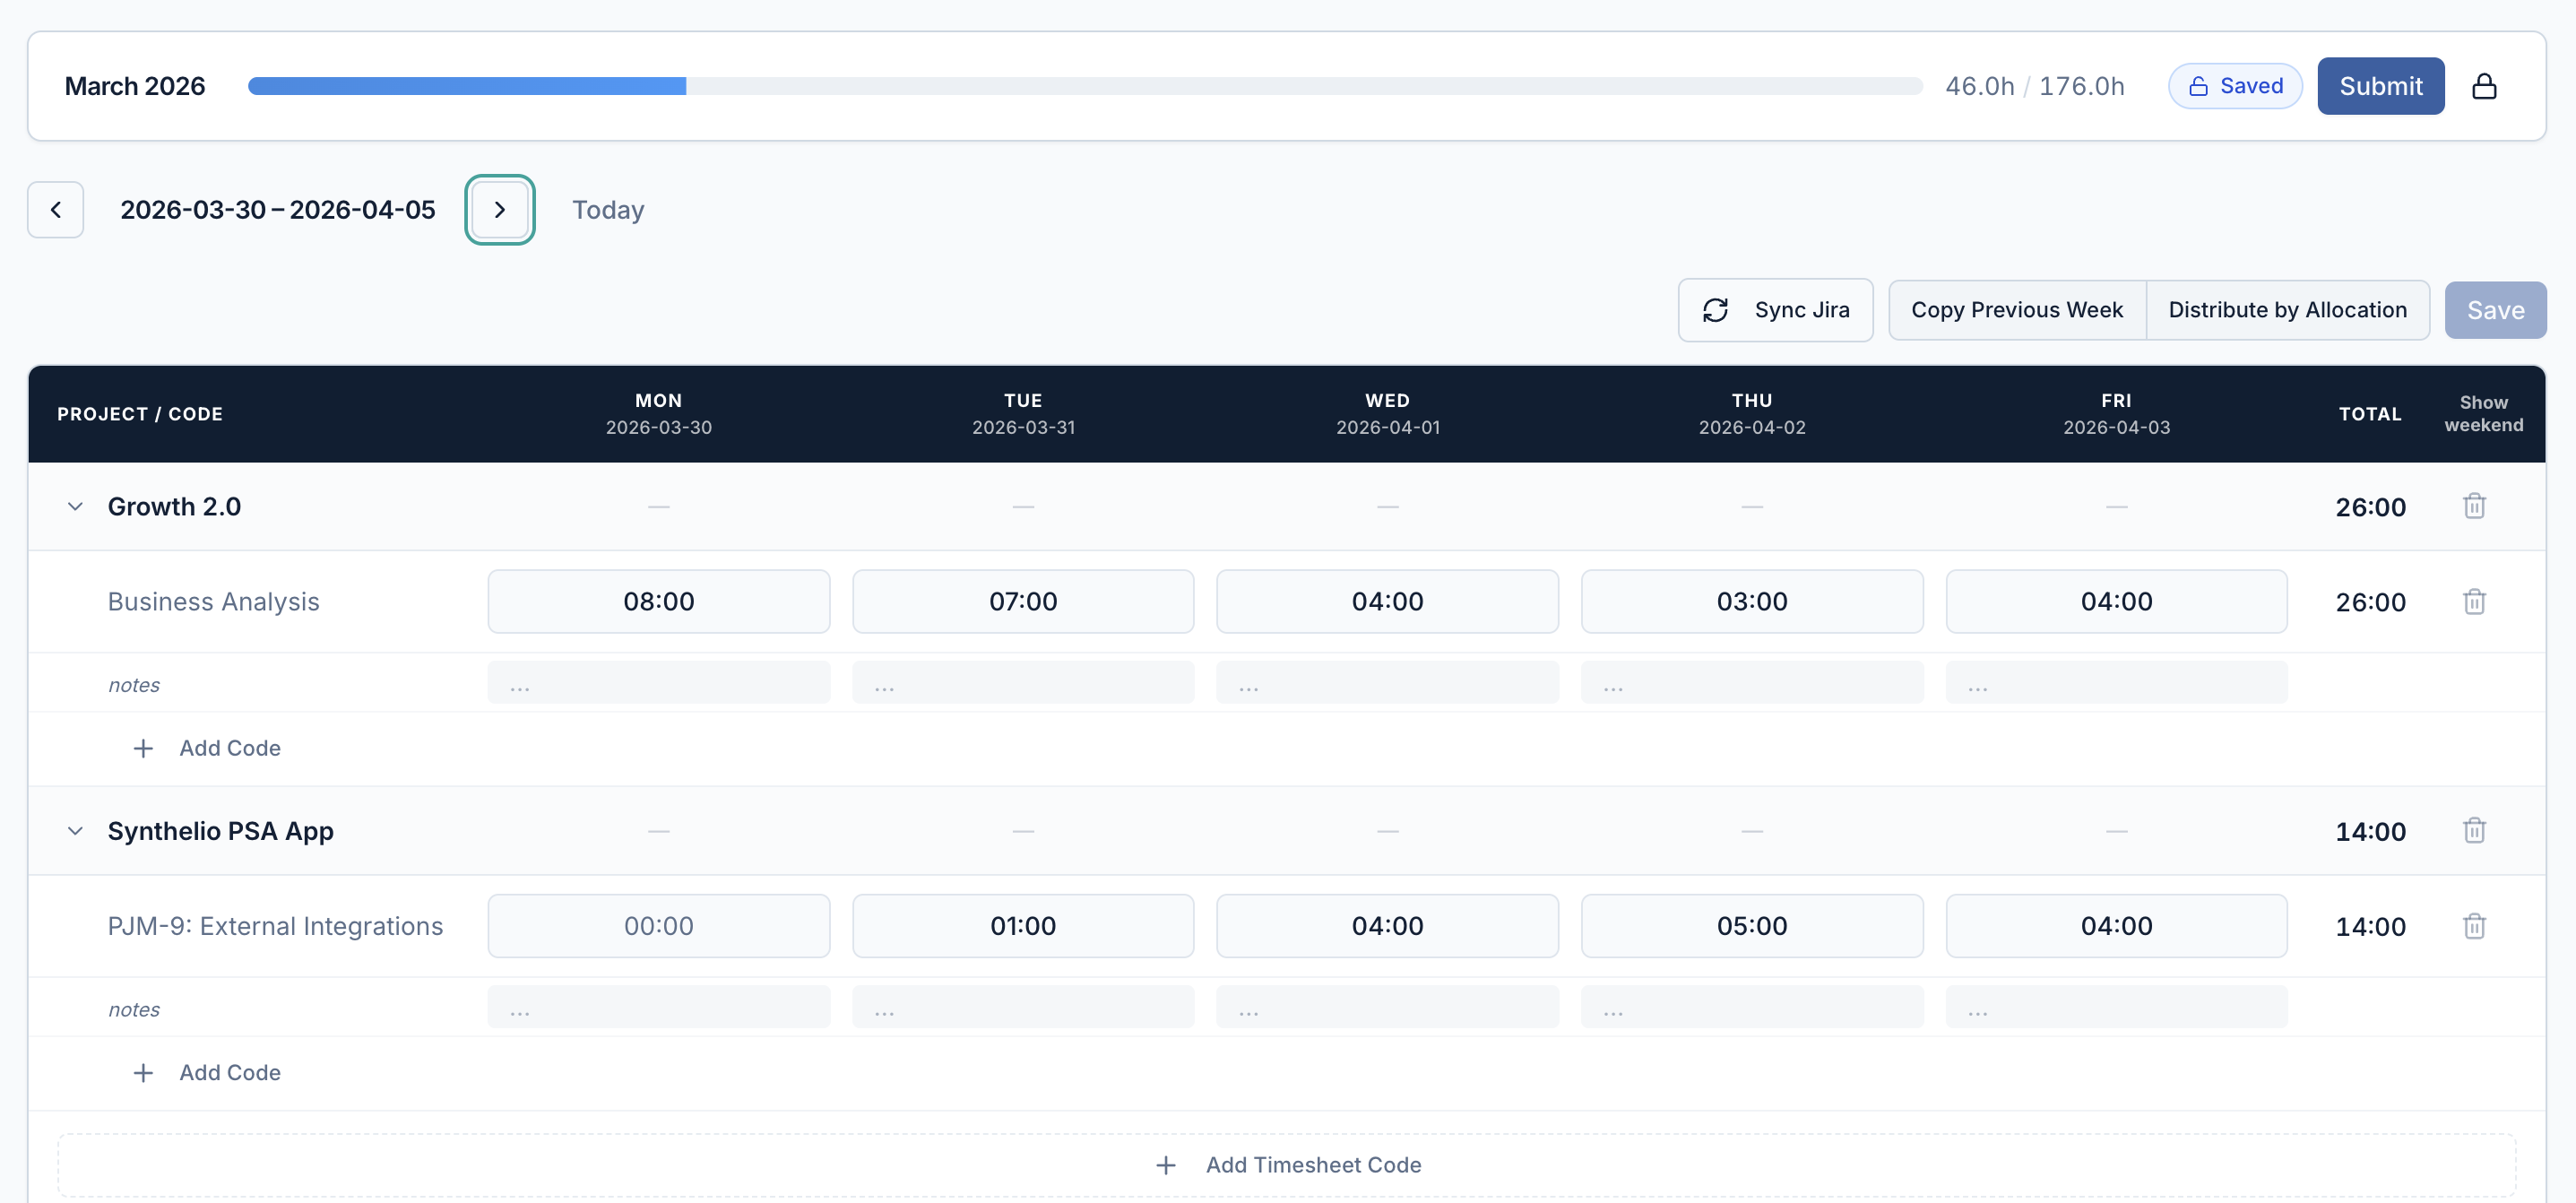The width and height of the screenshot is (2576, 1203).
Task: Delete the Synthelio PSA App project row
Action: (2474, 830)
